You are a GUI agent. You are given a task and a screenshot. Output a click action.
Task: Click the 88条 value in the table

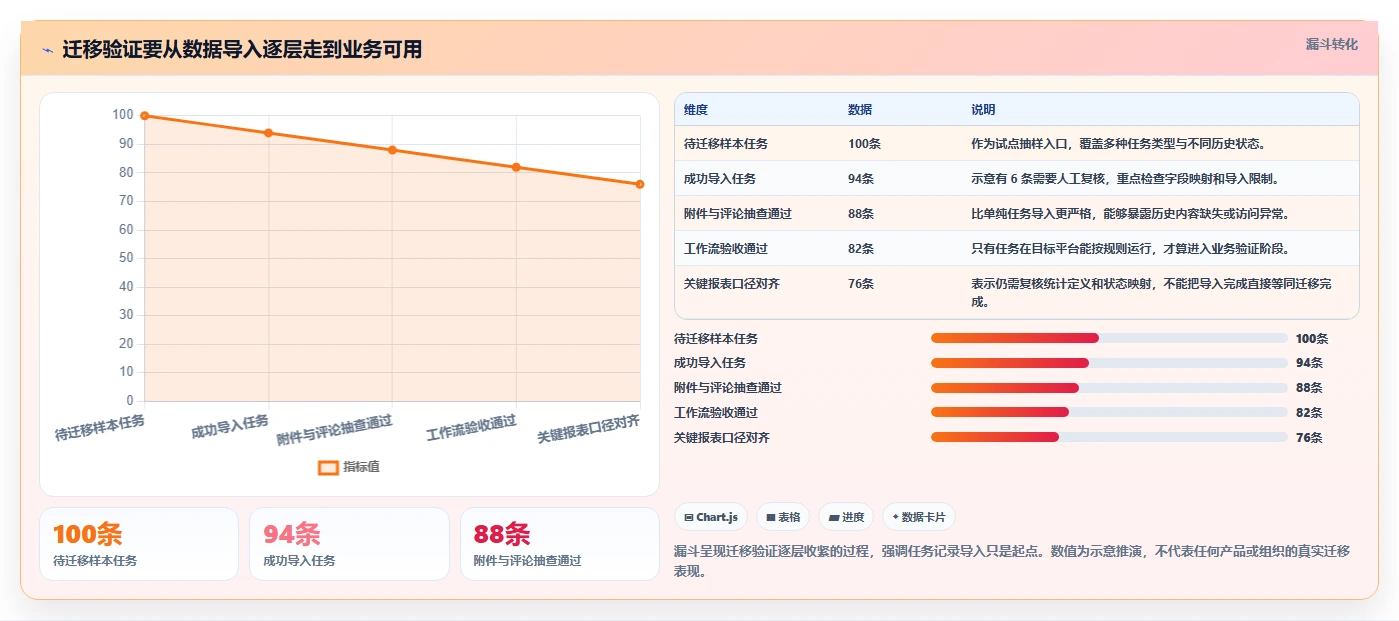861,214
